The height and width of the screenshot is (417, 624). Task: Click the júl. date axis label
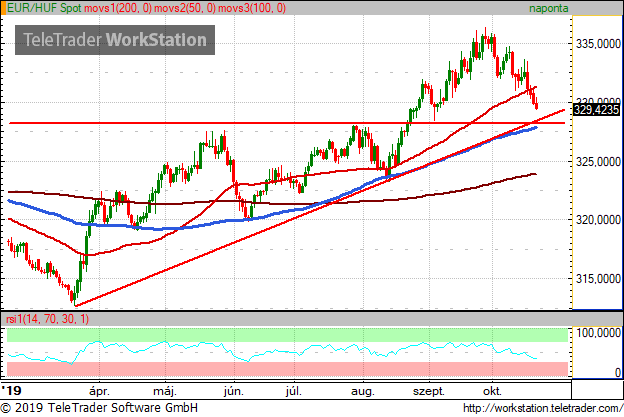click(293, 391)
